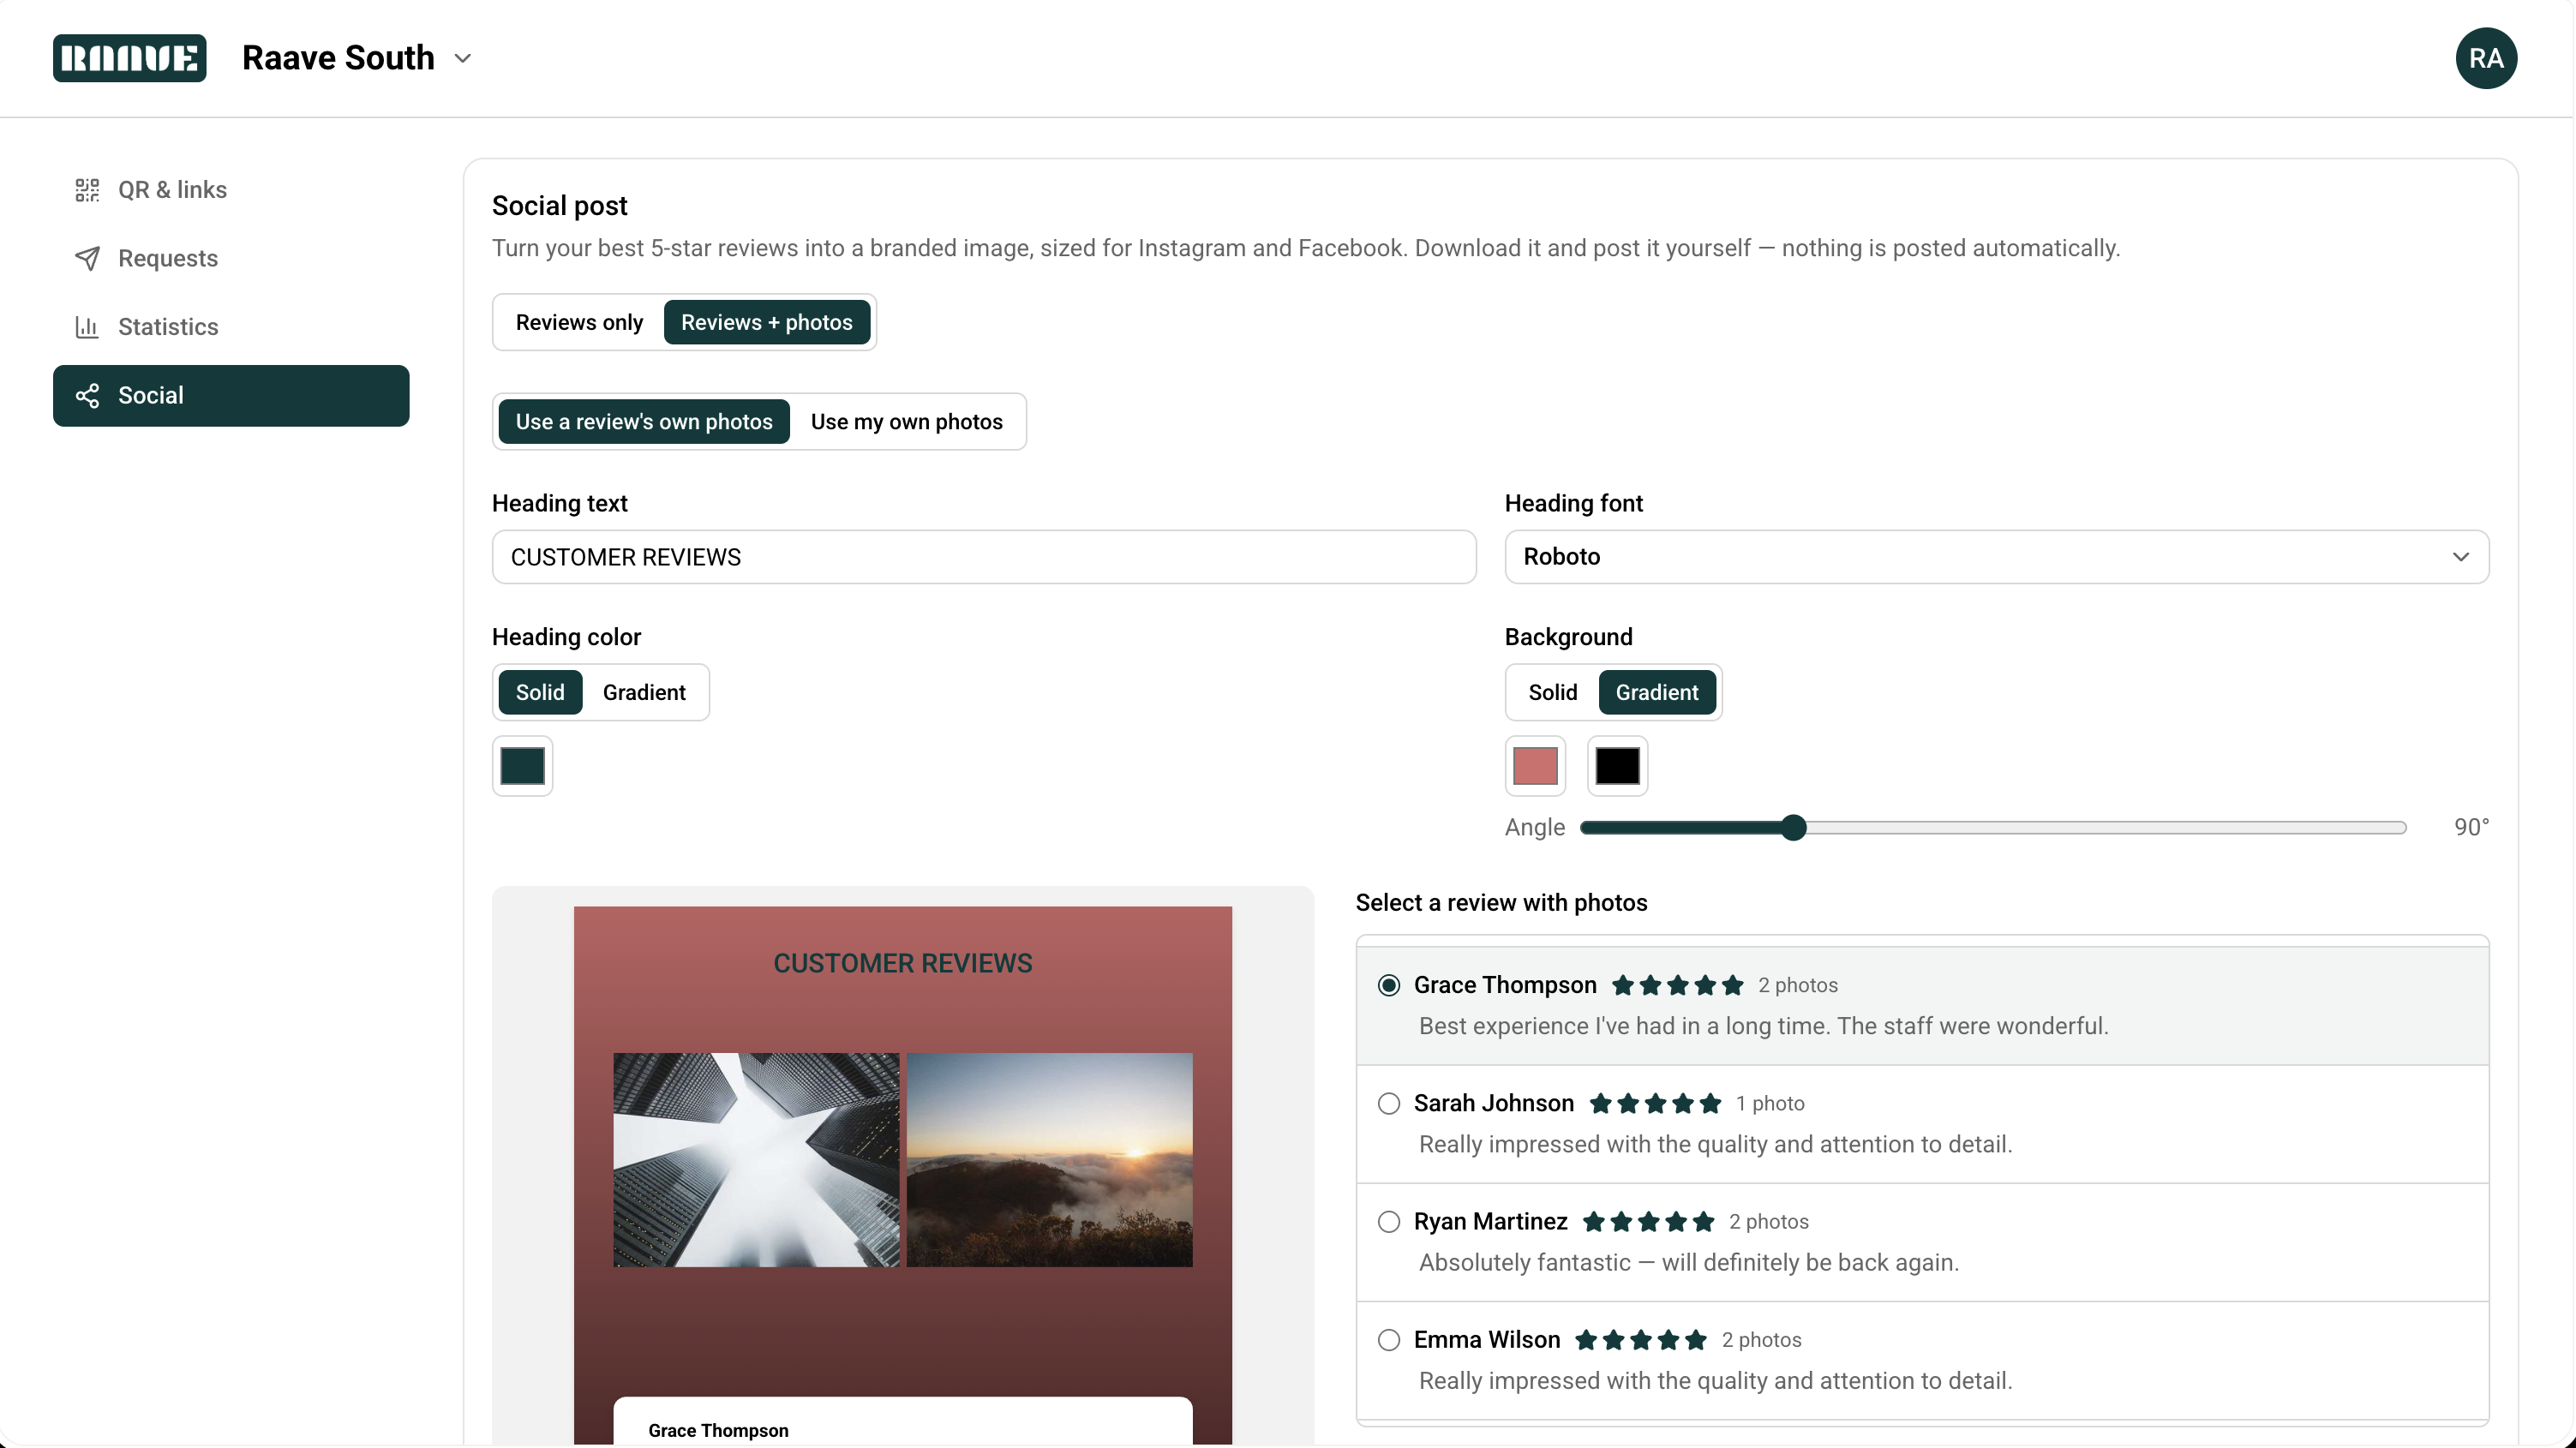
Task: Open the black background gradient swatch
Action: pos(1617,766)
